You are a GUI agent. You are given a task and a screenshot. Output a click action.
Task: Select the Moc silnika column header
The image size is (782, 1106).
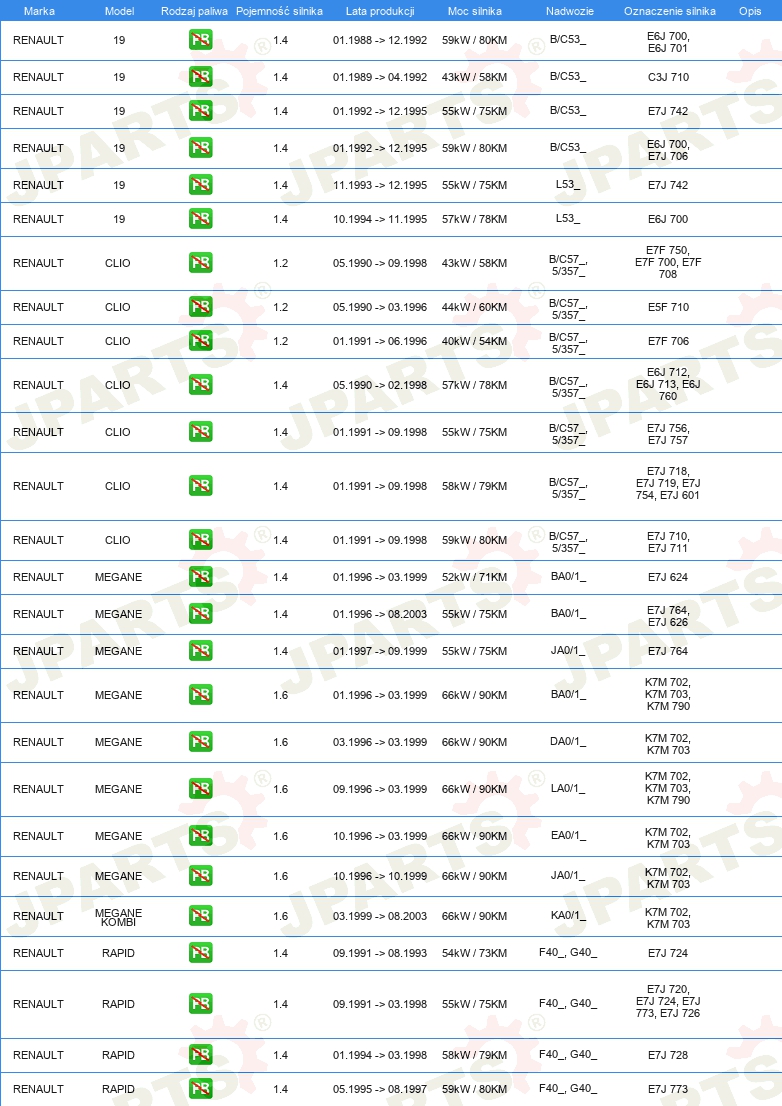coord(475,11)
